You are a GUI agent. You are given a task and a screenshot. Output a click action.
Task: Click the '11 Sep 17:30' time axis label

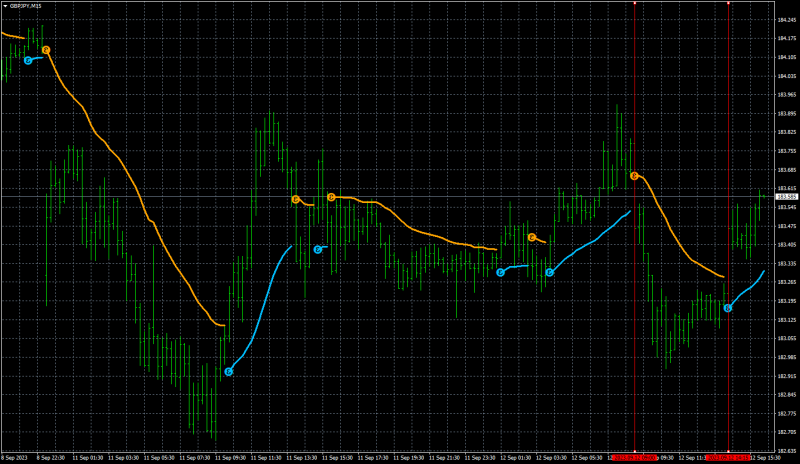(373, 458)
